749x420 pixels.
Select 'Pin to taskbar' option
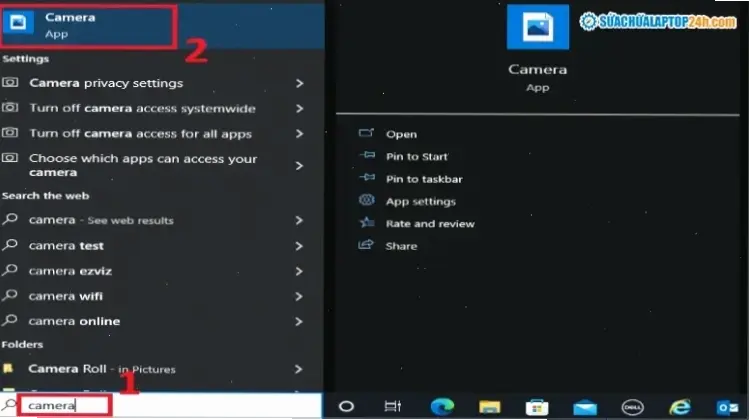click(x=423, y=179)
